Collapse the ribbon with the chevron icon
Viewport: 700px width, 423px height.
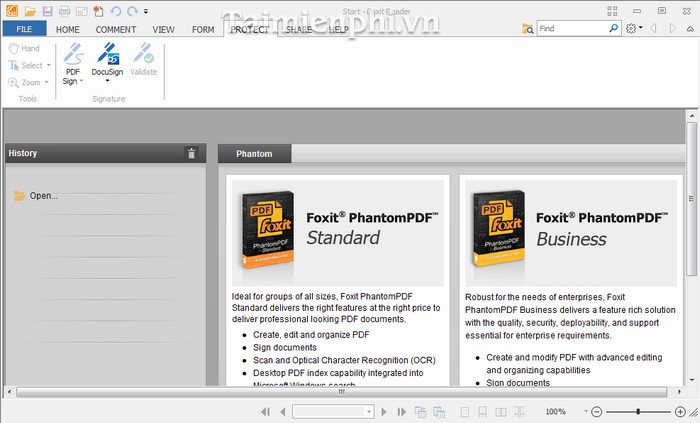pyautogui.click(x=690, y=29)
